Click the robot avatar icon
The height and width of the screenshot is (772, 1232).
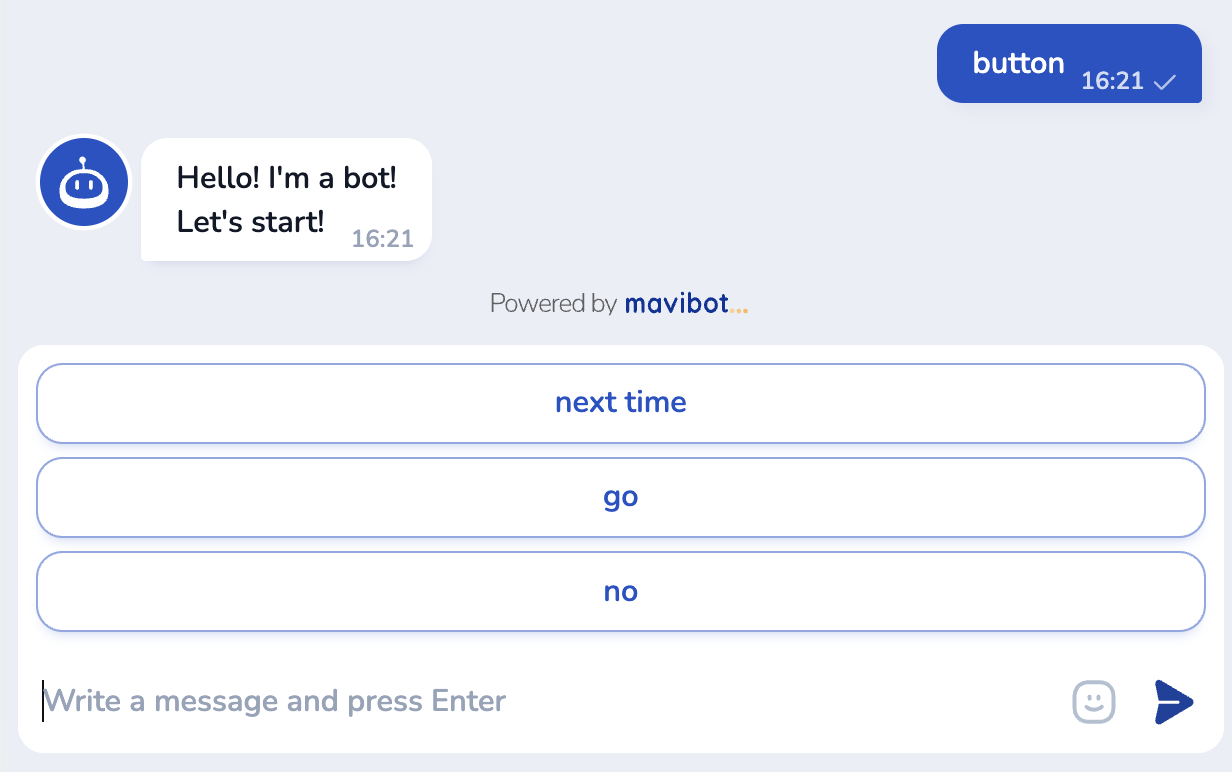[84, 183]
